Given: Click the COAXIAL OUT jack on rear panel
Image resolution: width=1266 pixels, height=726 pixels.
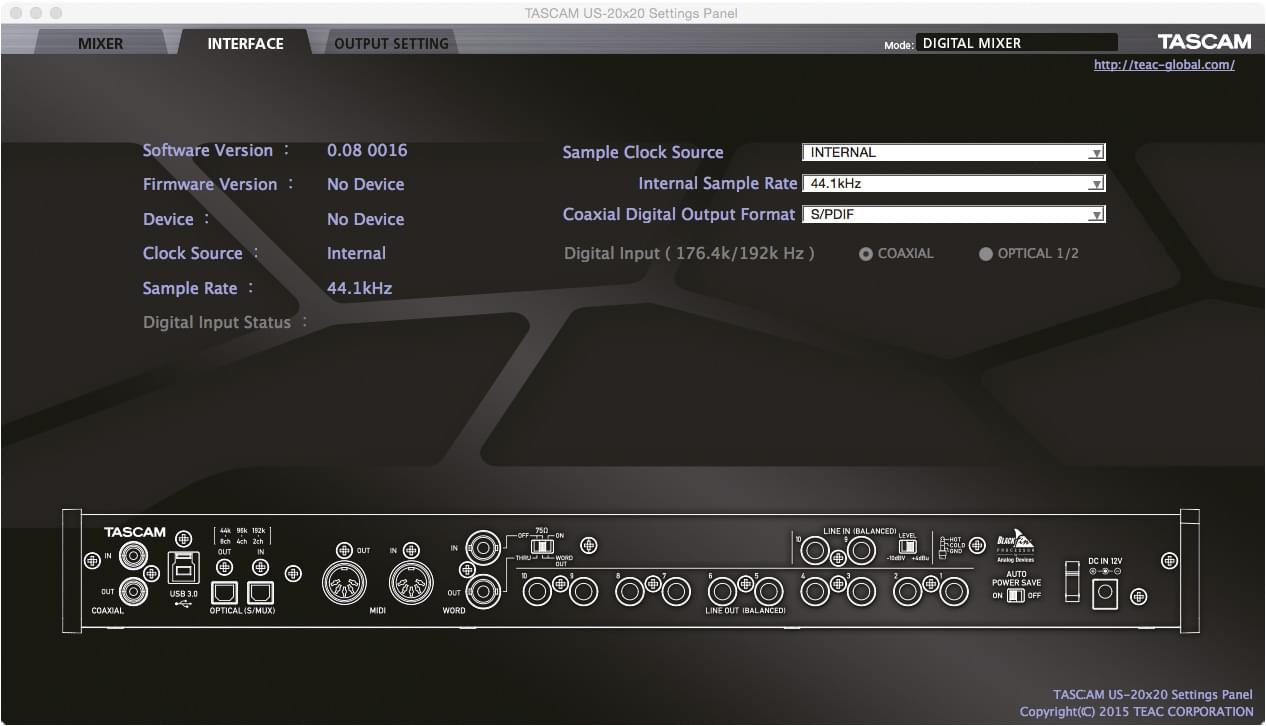Looking at the screenshot, I should click(x=132, y=591).
